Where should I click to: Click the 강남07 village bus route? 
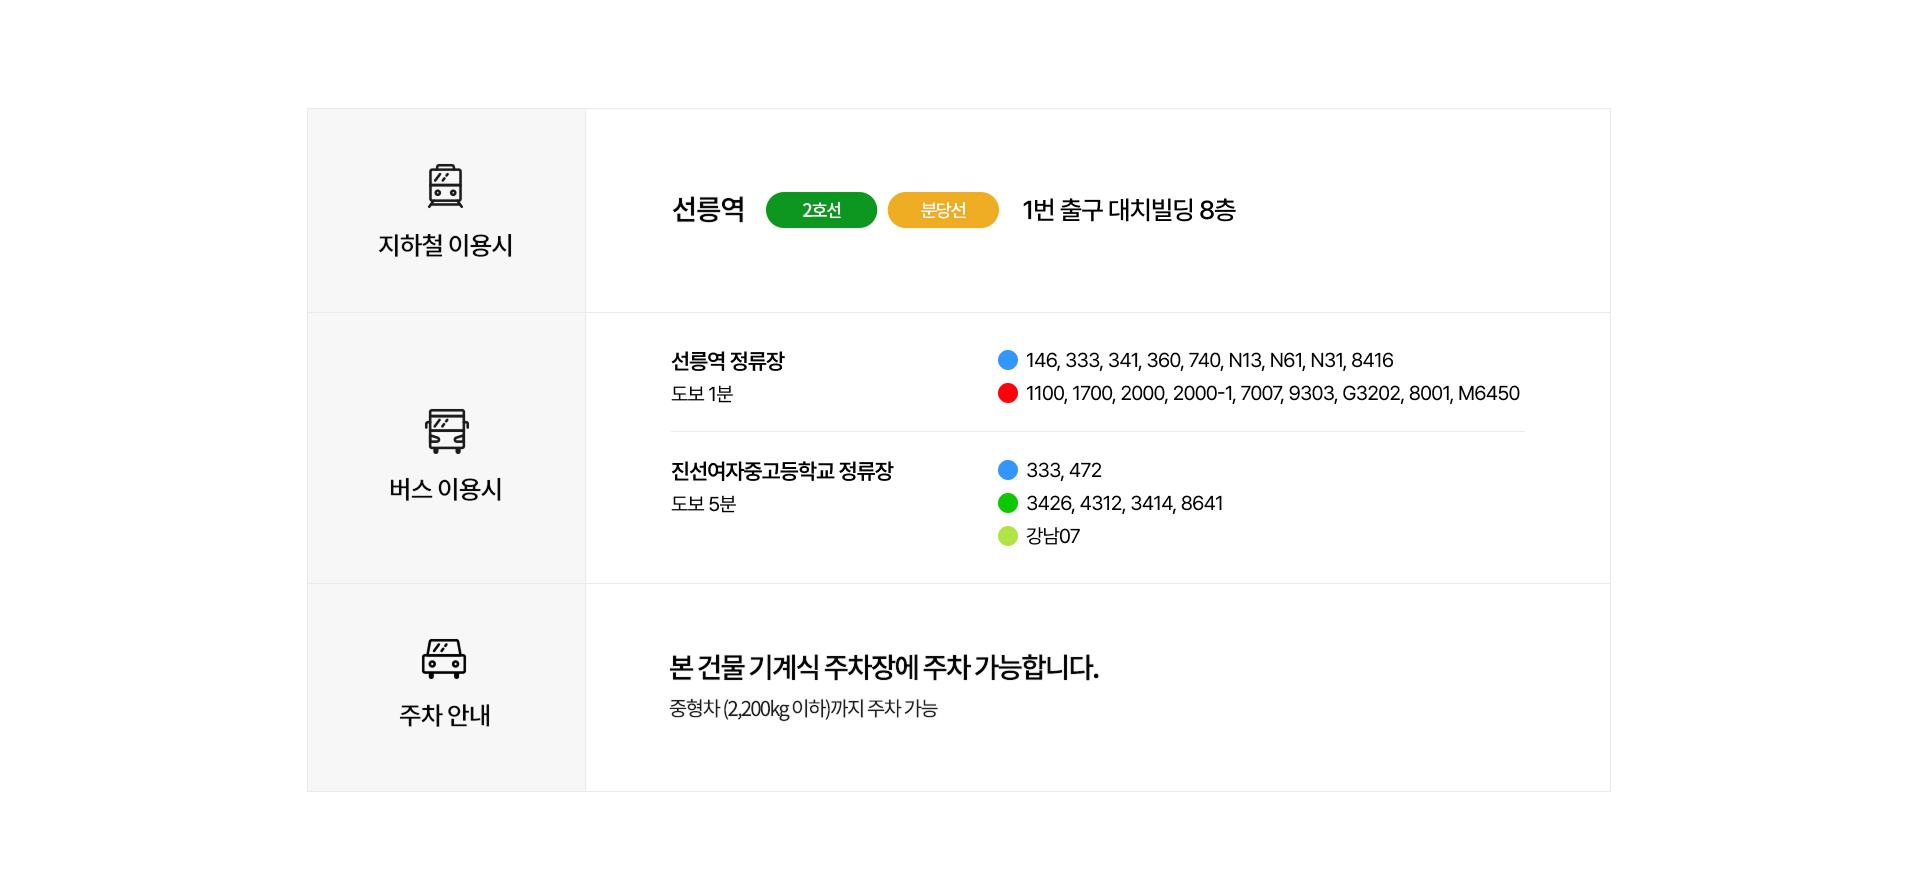[1053, 536]
